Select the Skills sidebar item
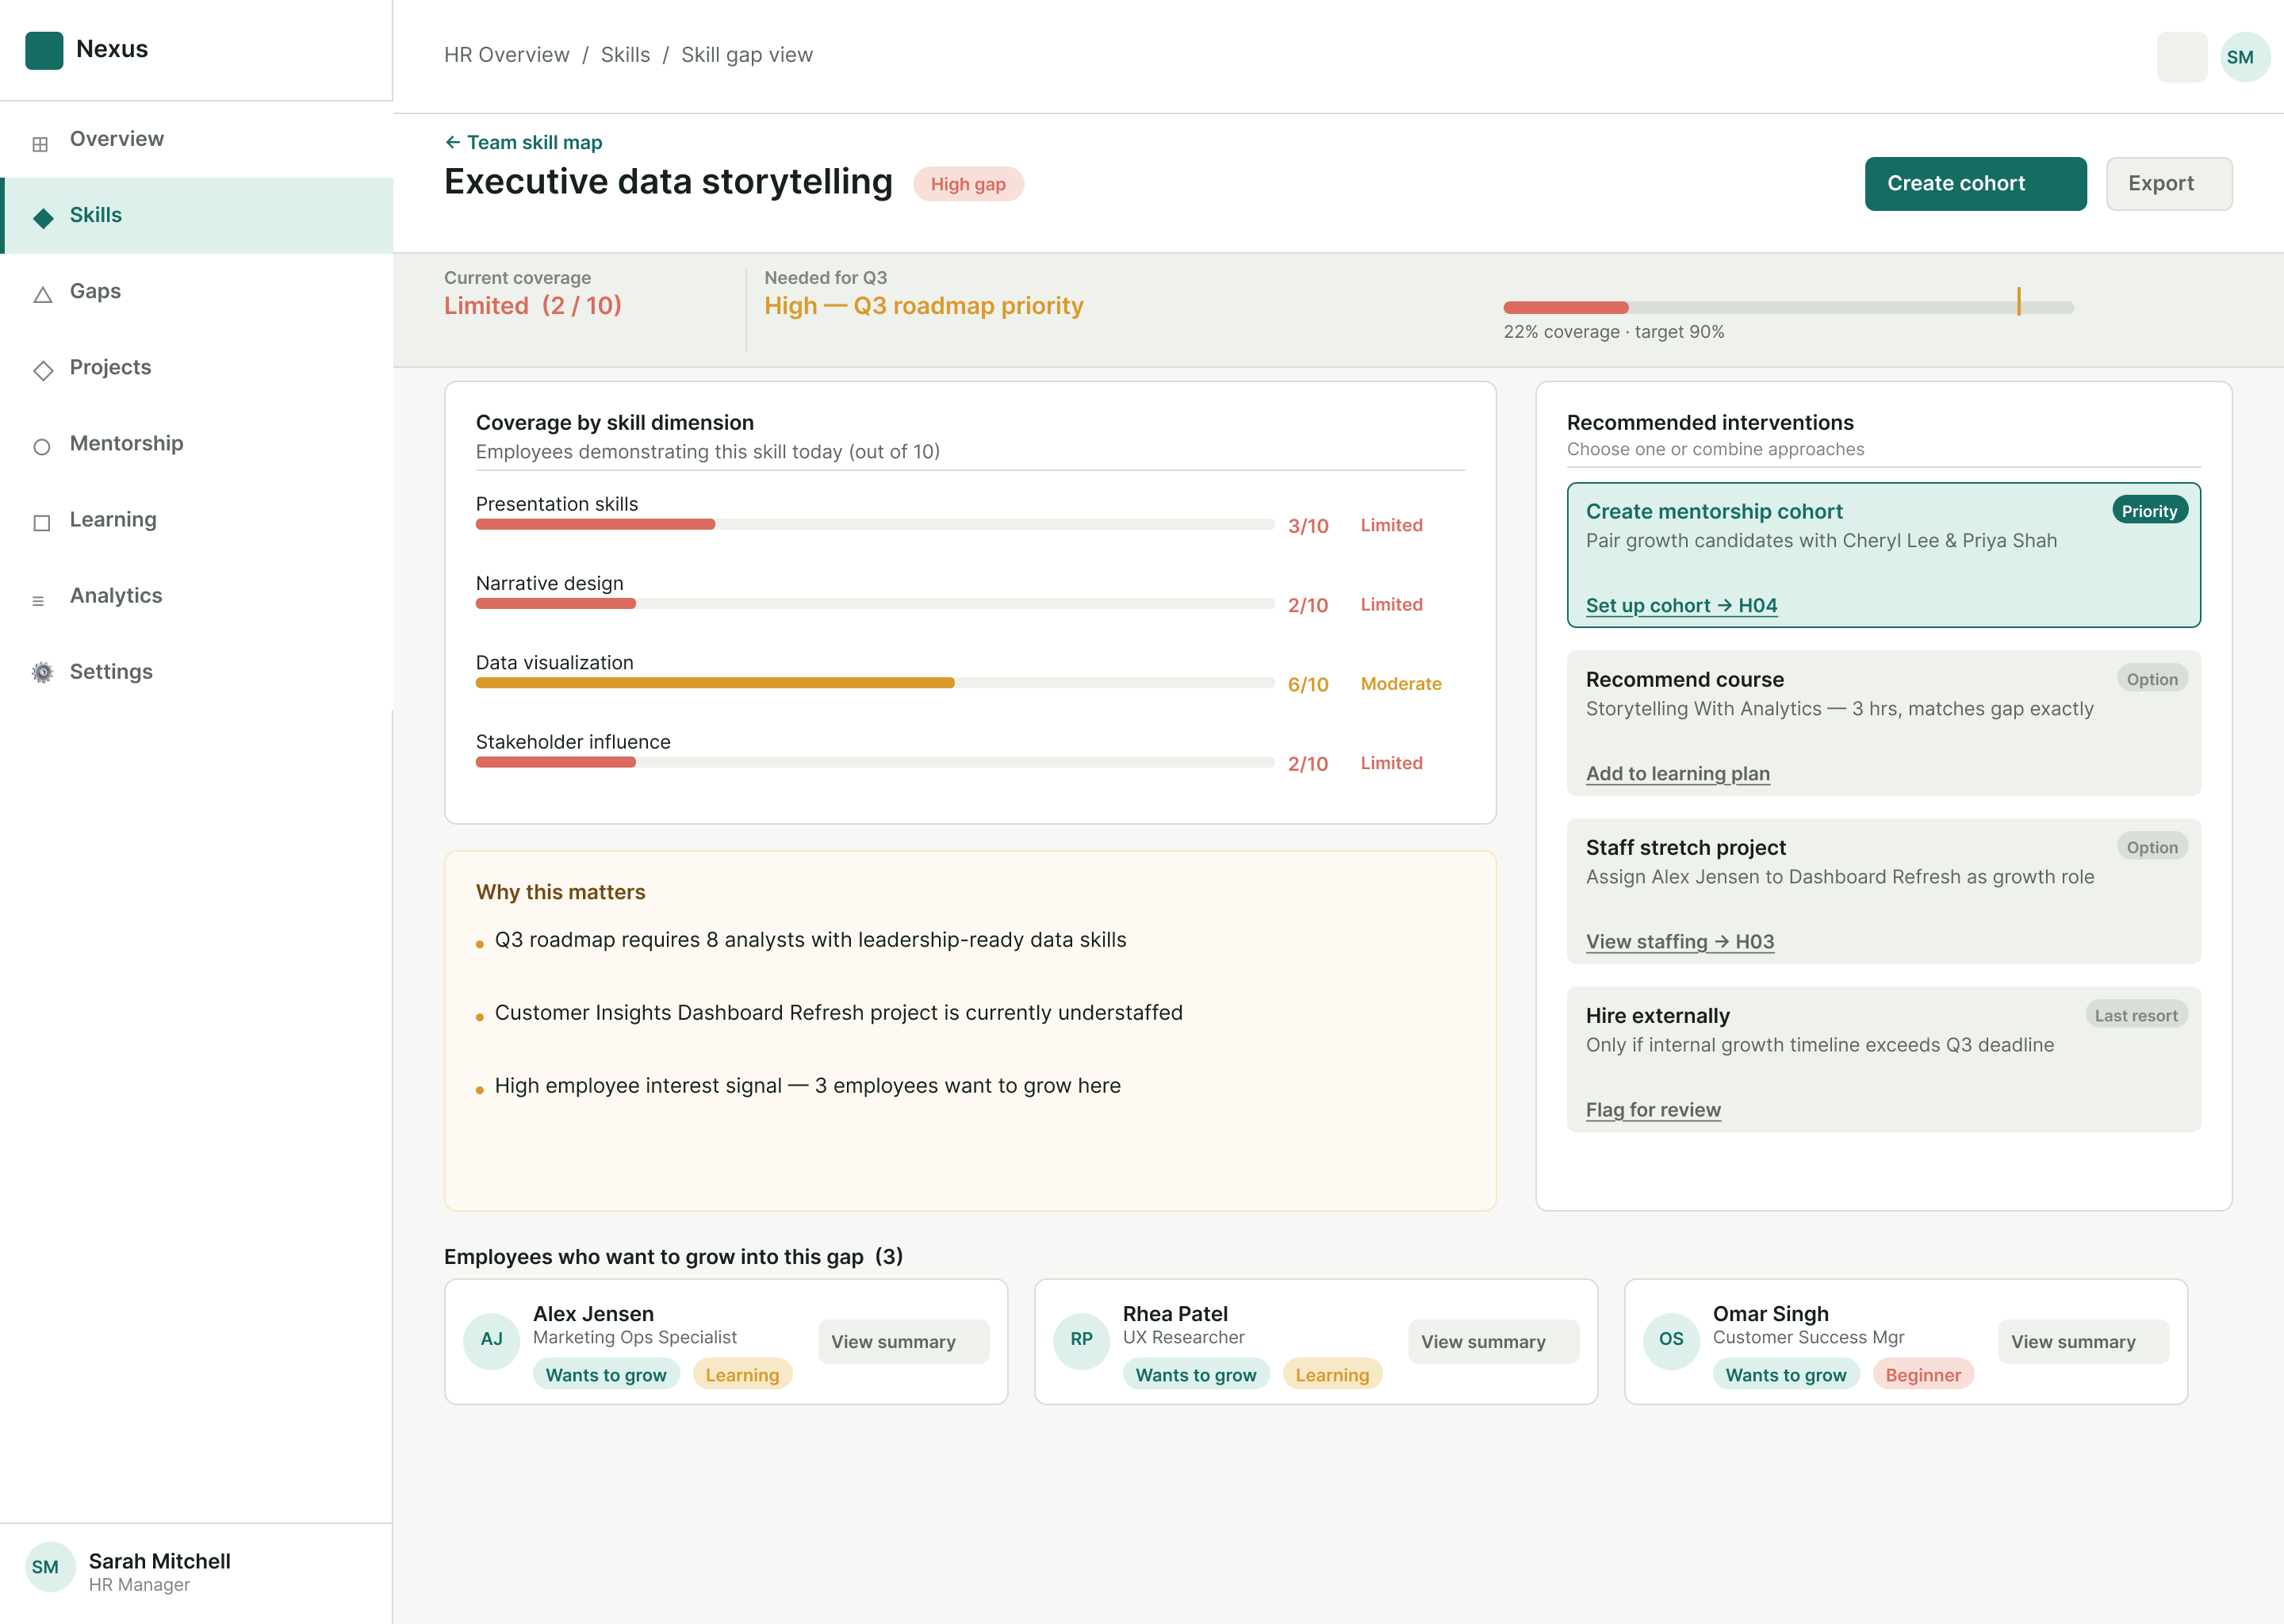 (196, 215)
